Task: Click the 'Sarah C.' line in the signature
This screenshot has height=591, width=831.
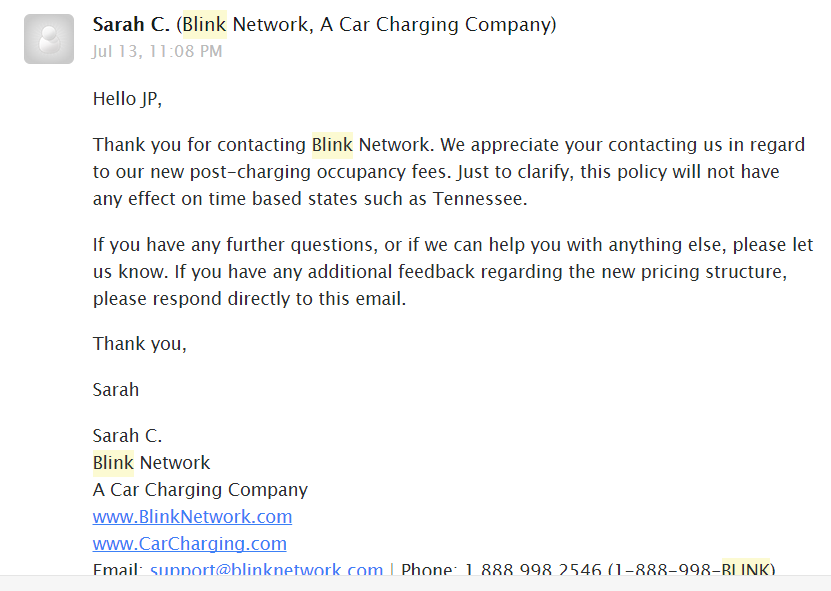Action: (127, 436)
